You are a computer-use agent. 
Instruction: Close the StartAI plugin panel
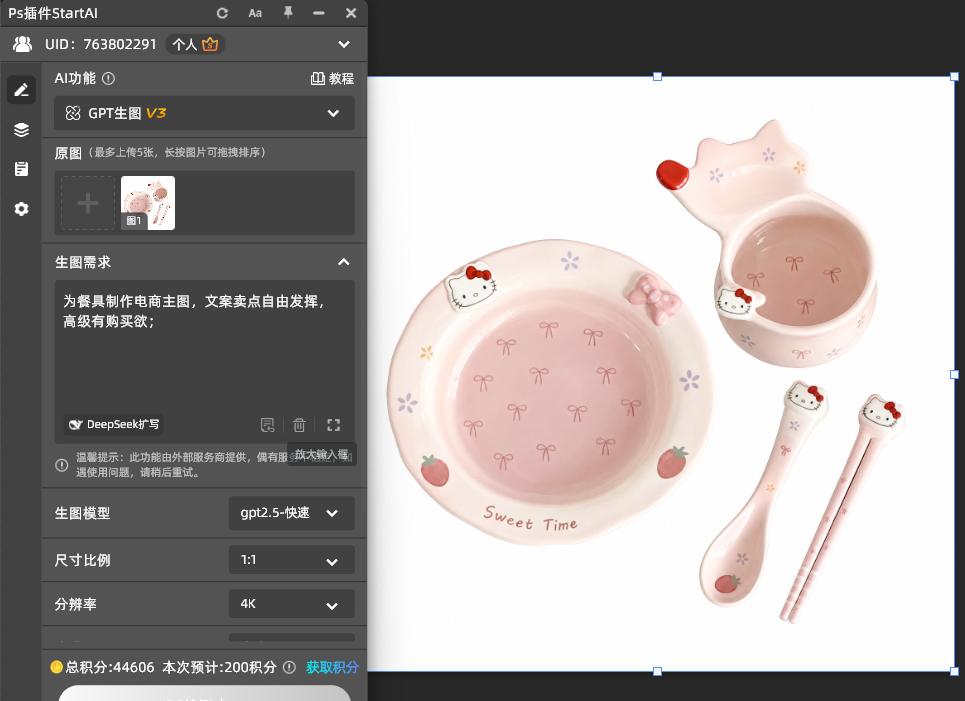(x=351, y=13)
